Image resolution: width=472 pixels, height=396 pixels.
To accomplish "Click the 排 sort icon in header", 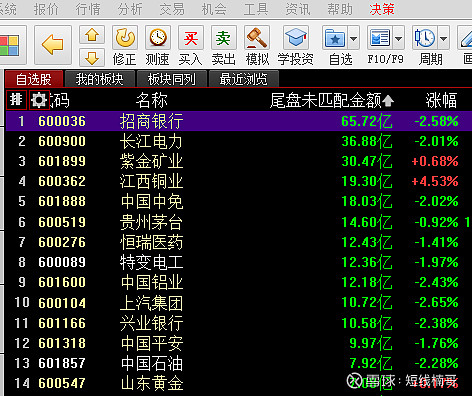I will pos(16,100).
